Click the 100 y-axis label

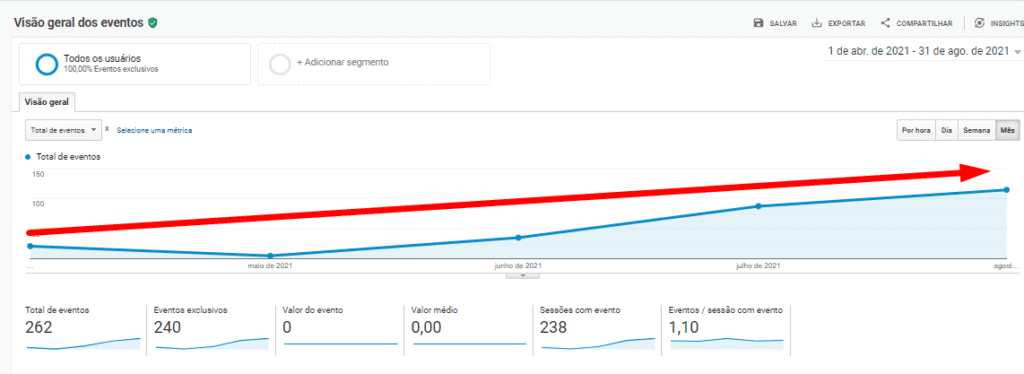(x=37, y=204)
